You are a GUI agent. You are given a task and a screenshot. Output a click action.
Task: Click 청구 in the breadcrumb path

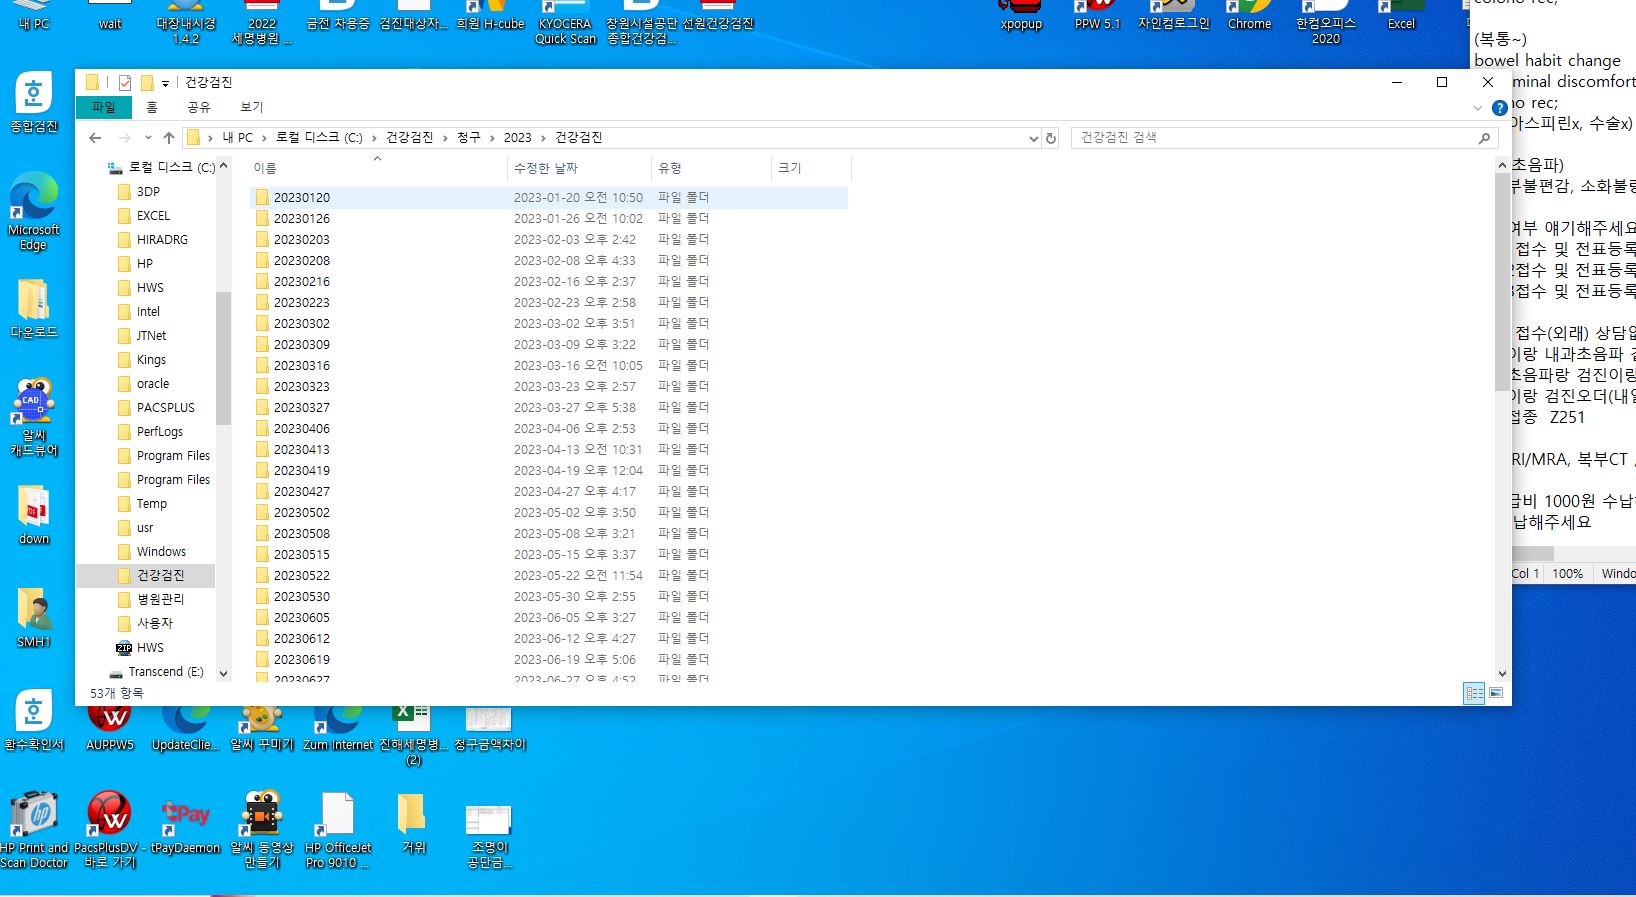[469, 138]
